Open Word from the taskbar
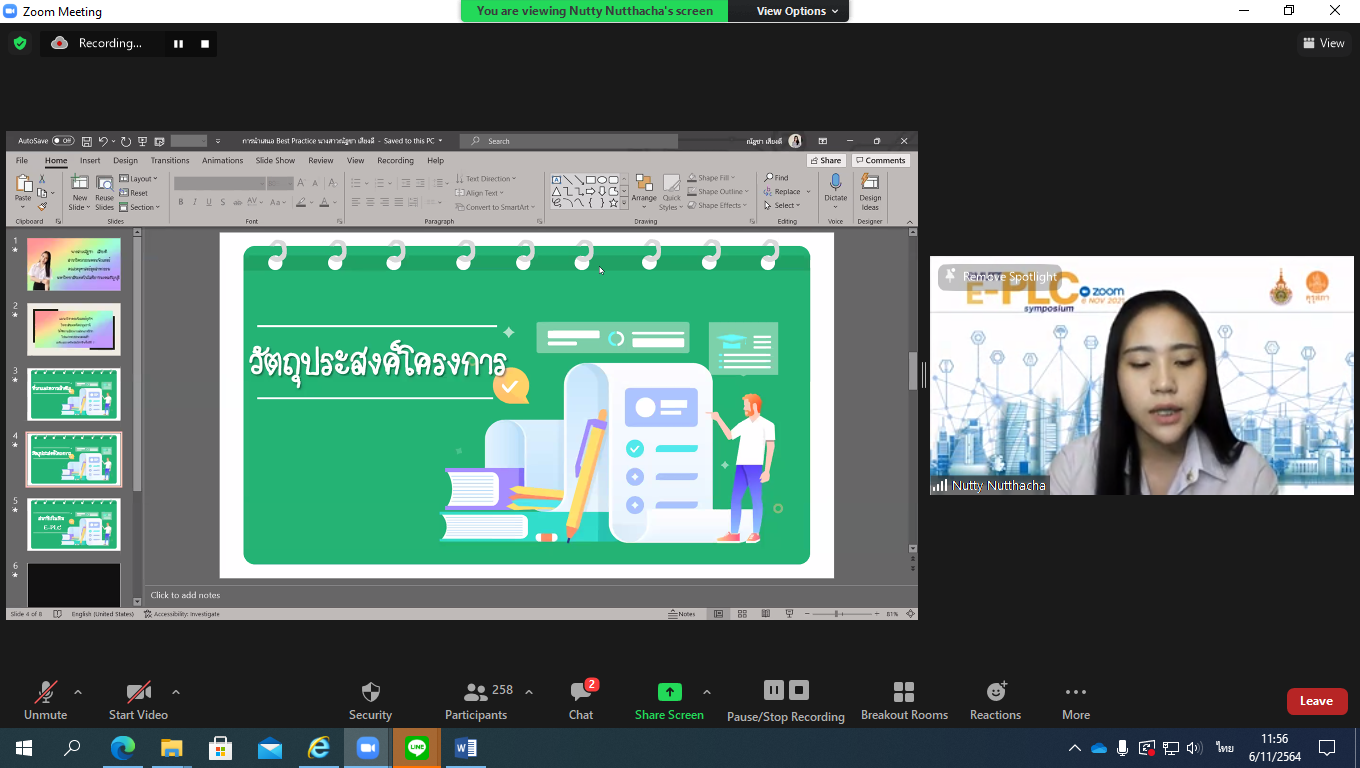Screen dimensions: 1360x768 tap(466, 748)
